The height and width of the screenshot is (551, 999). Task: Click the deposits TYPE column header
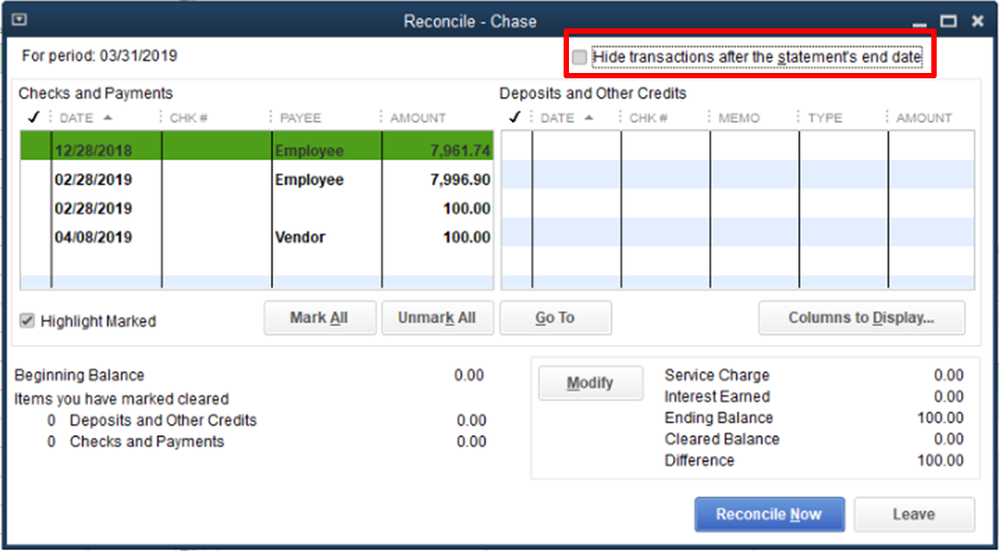click(825, 118)
